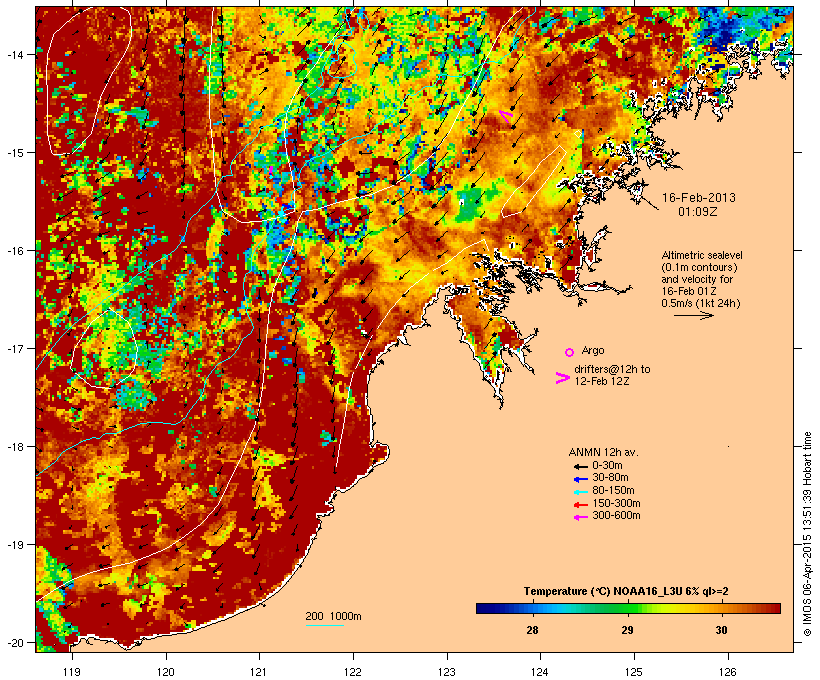
Task: Click the 0.5m/s velocity scale arrow
Action: point(693,315)
